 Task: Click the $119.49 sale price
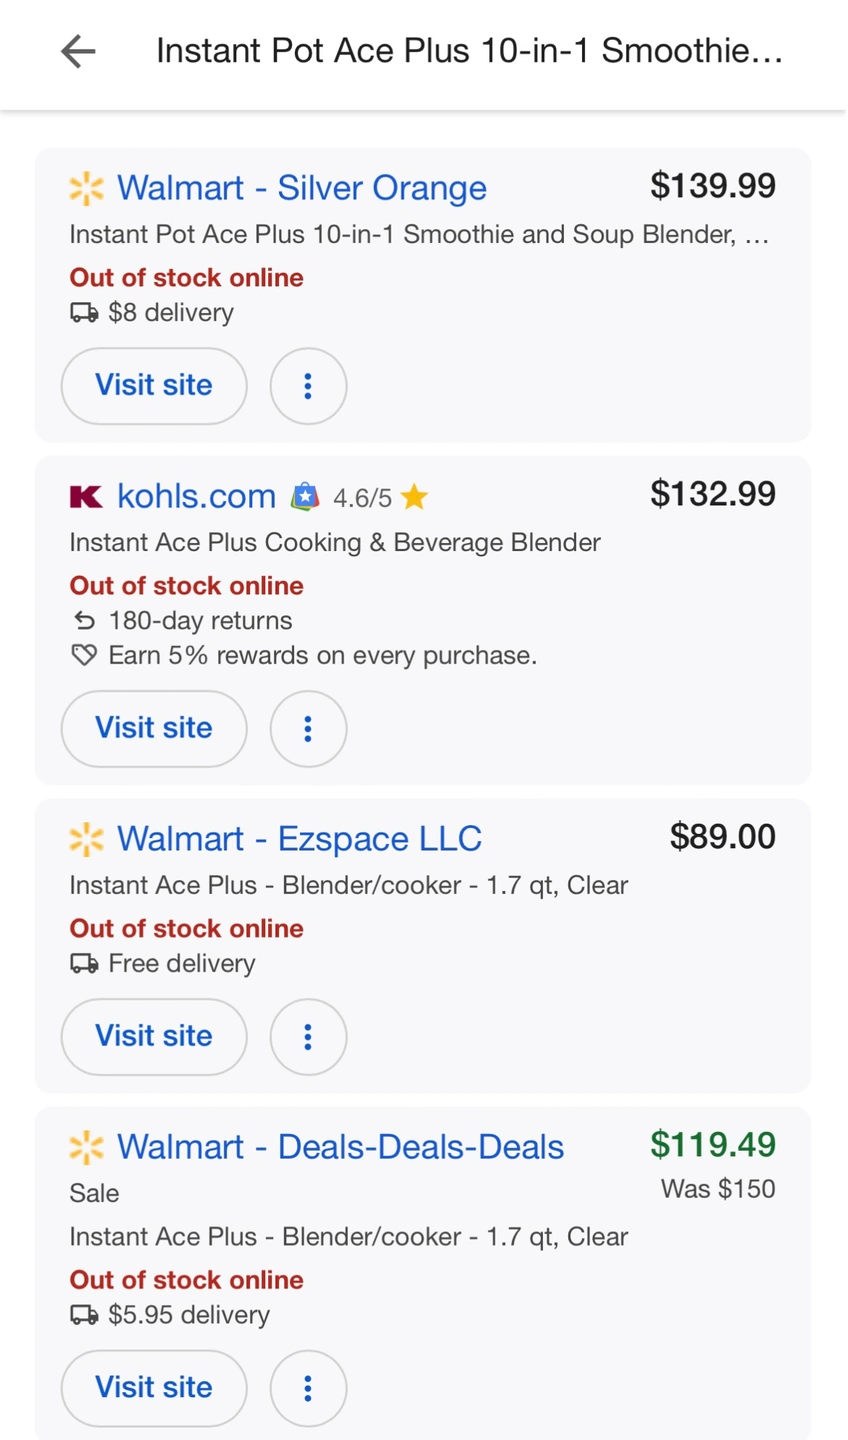click(713, 1145)
